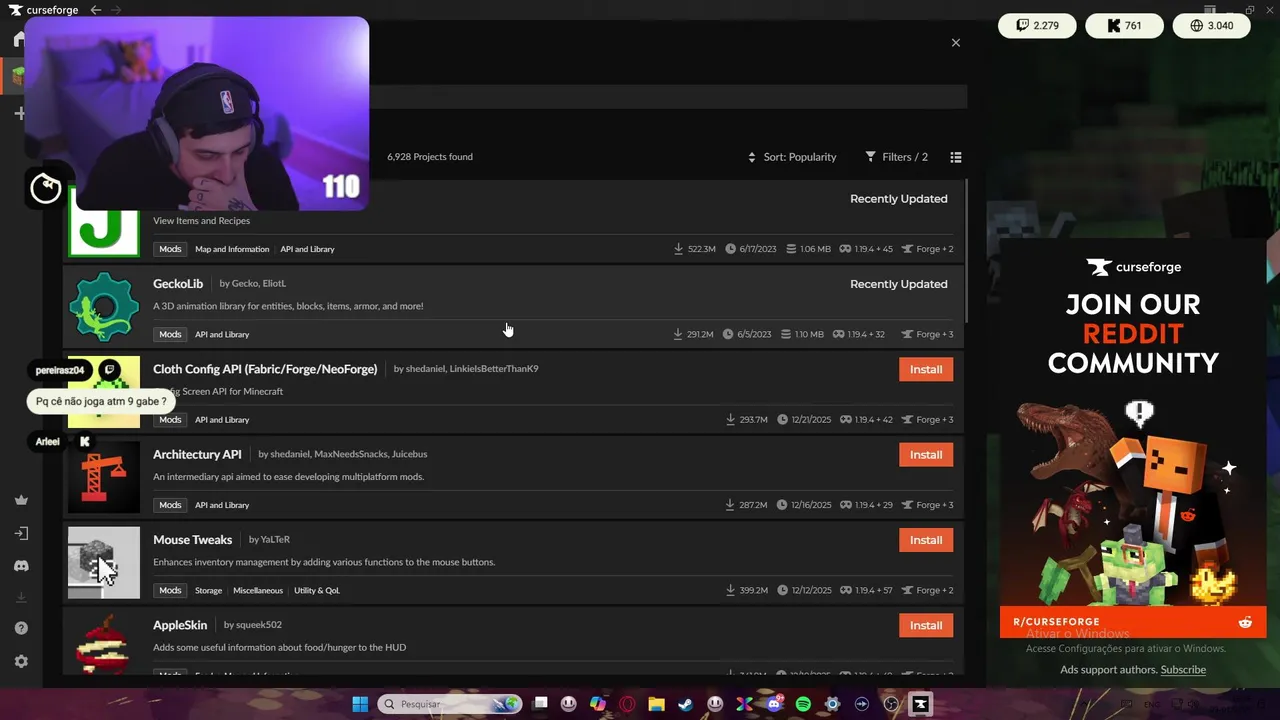Switch list layout using view icon
This screenshot has height=720, width=1280.
(x=956, y=157)
